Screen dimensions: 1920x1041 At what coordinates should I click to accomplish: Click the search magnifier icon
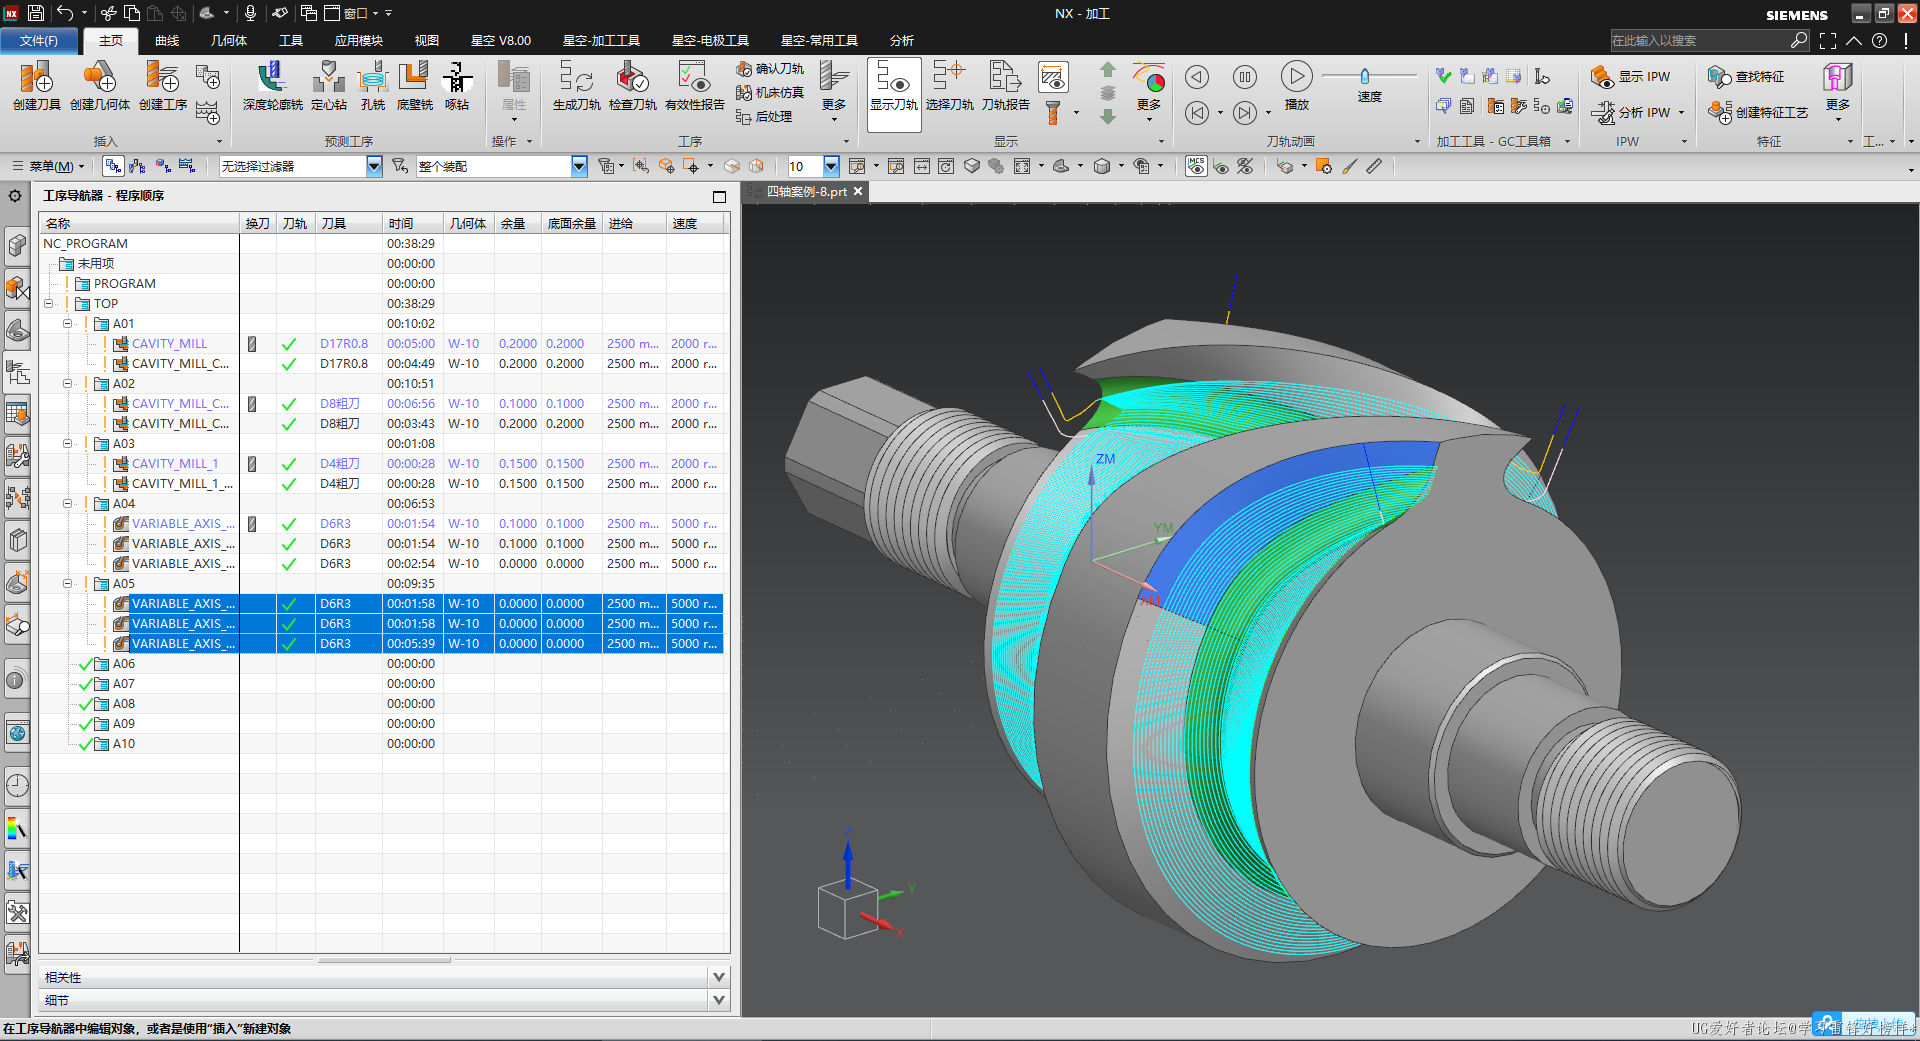[x=1799, y=40]
